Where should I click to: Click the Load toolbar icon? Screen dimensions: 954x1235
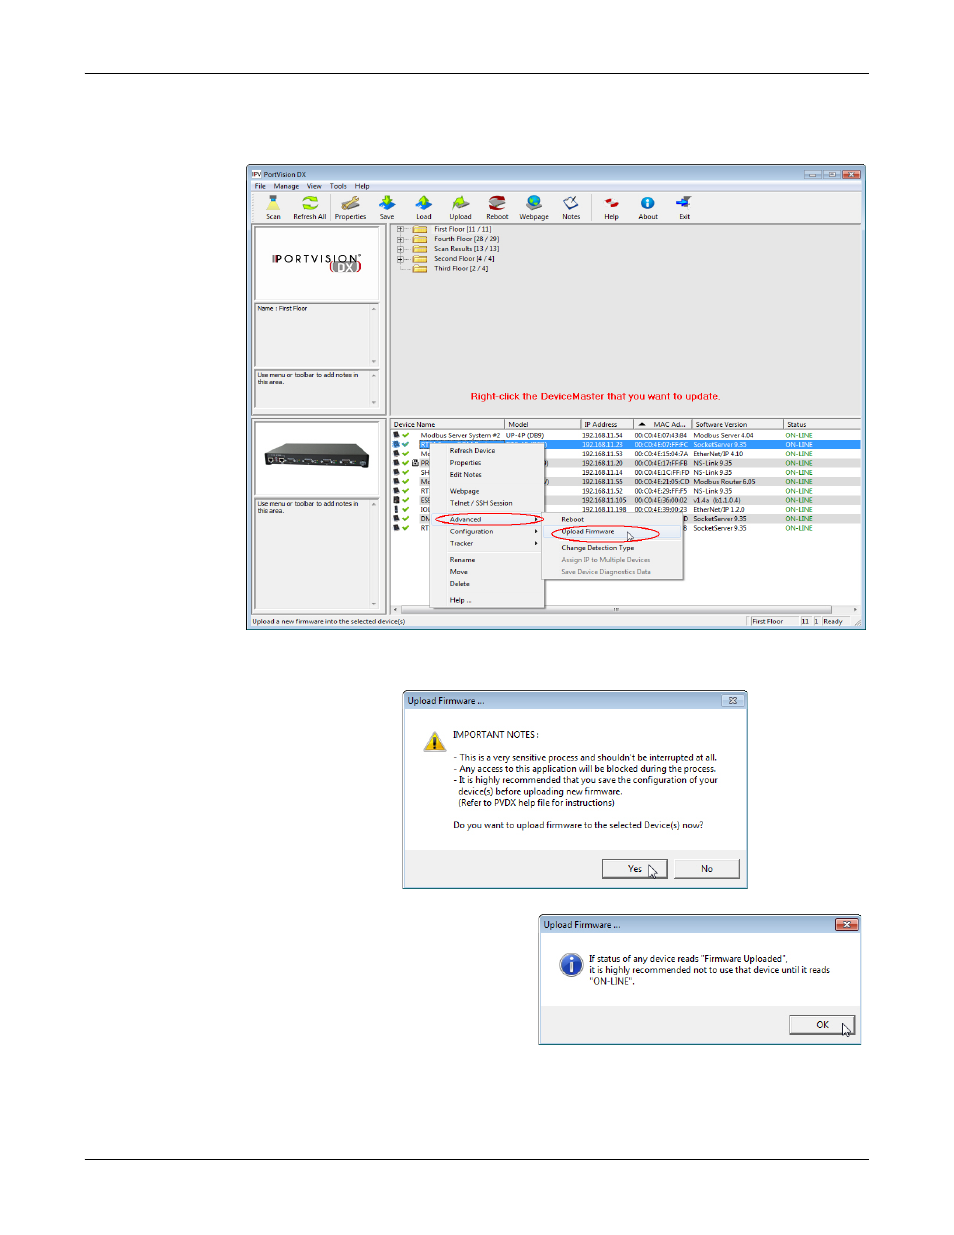coord(424,207)
